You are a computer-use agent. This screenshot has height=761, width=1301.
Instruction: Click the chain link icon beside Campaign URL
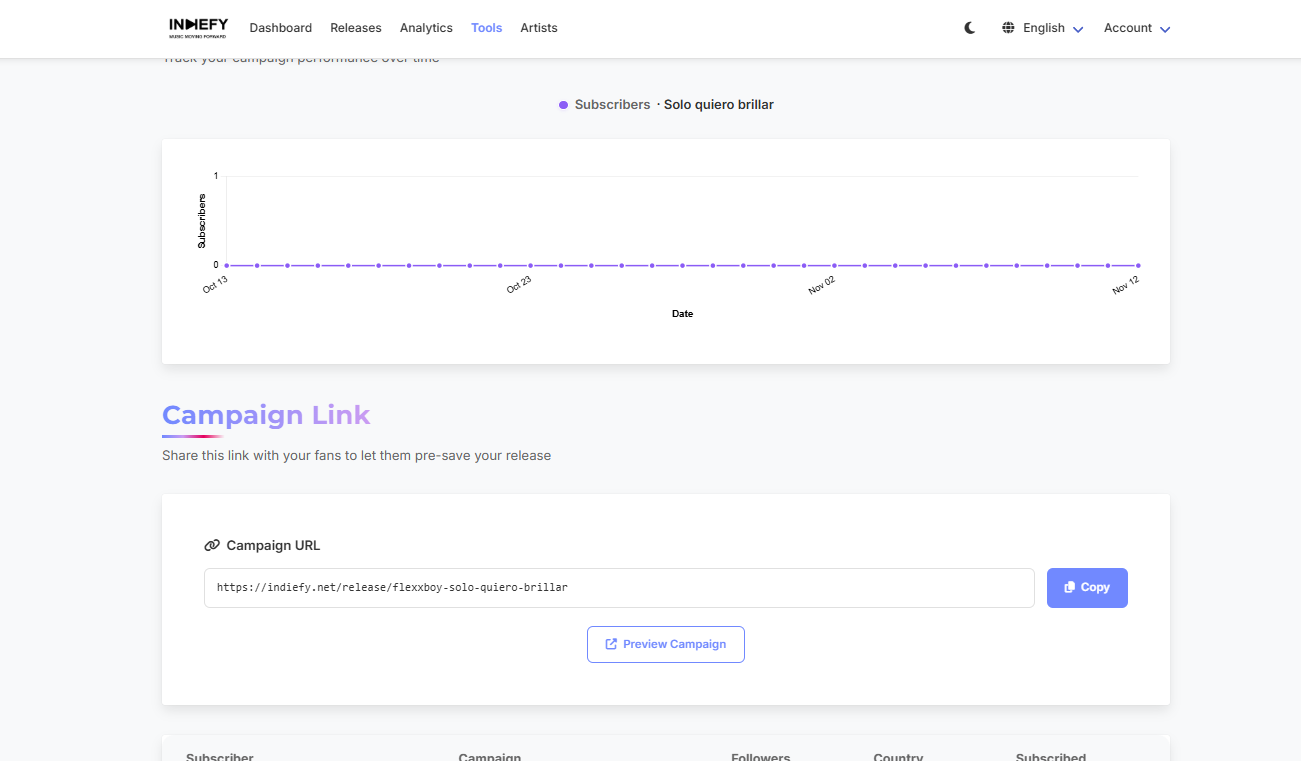pos(212,546)
